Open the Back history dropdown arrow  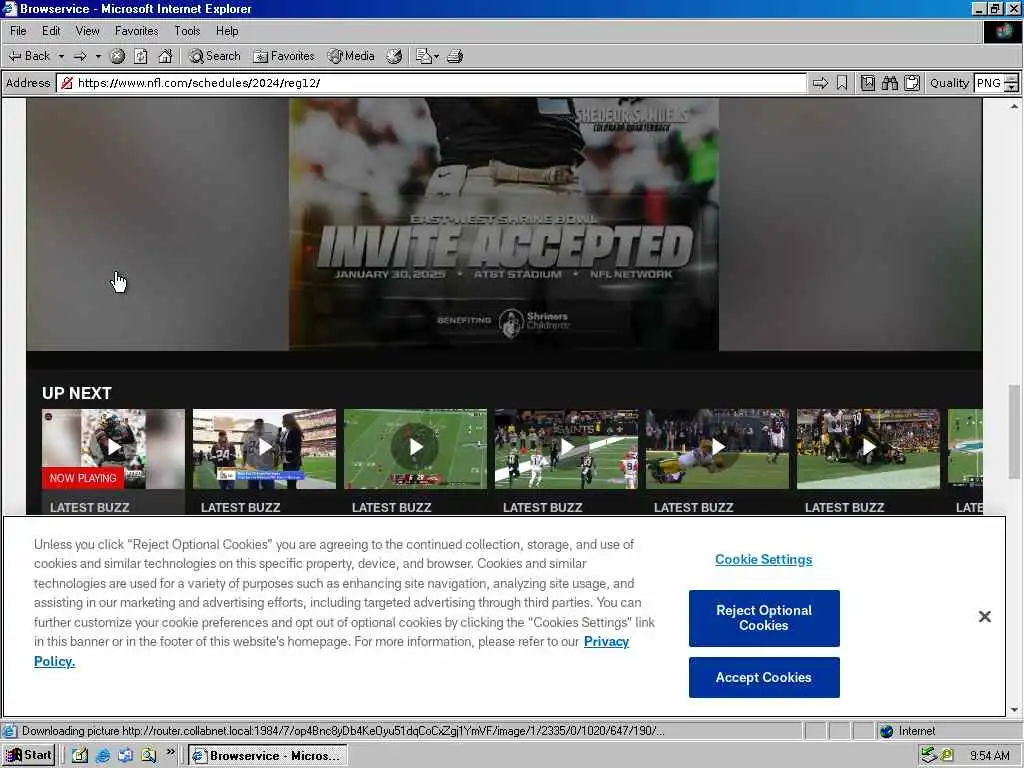tap(61, 56)
